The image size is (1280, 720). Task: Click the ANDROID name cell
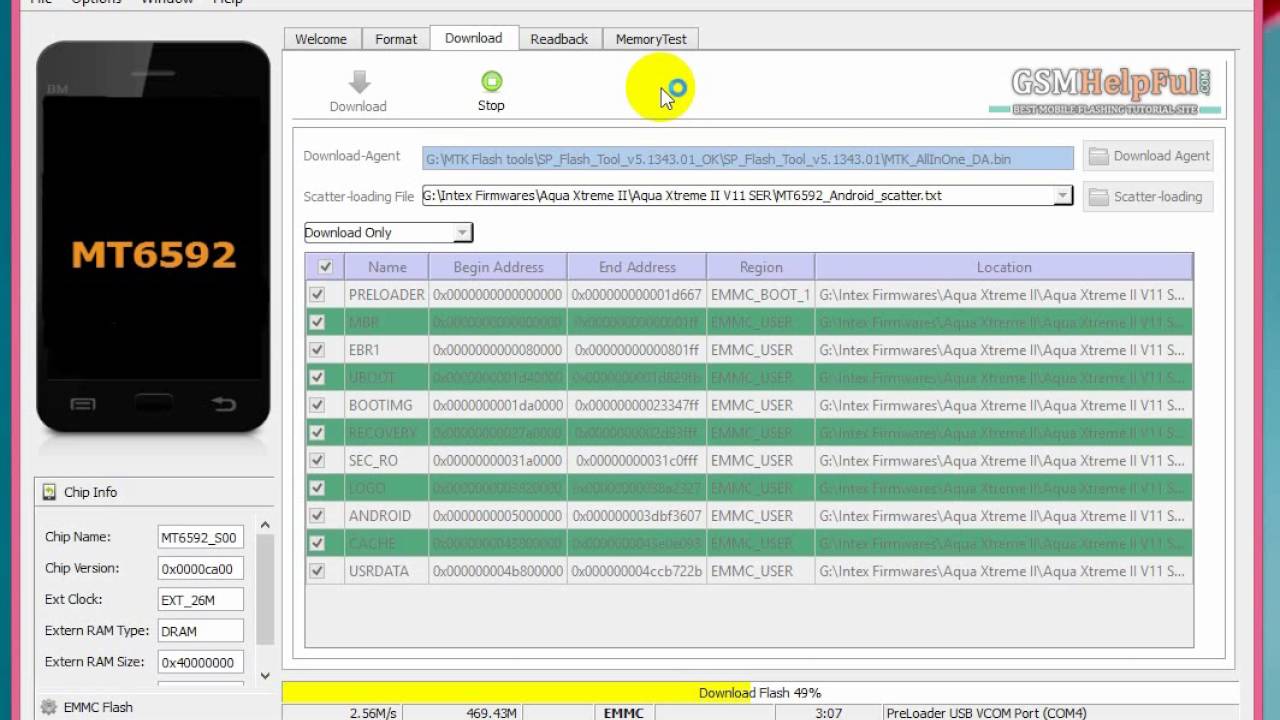387,516
